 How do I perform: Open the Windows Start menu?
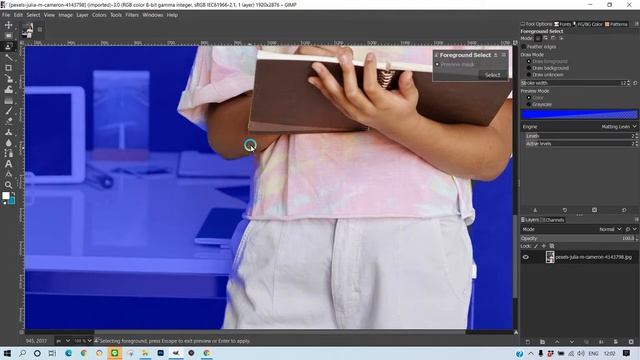coord(7,353)
